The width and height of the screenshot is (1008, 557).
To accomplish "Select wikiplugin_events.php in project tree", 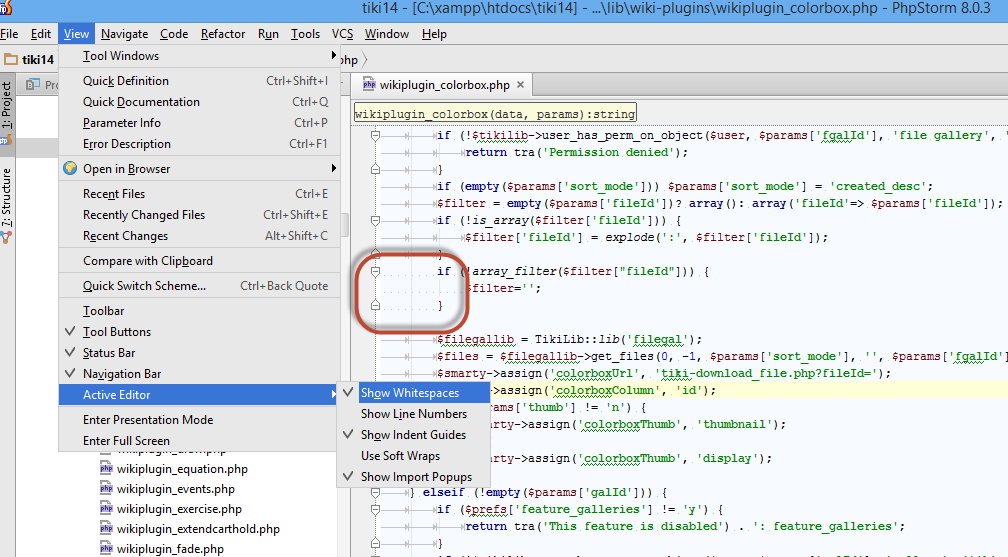I will click(x=176, y=489).
